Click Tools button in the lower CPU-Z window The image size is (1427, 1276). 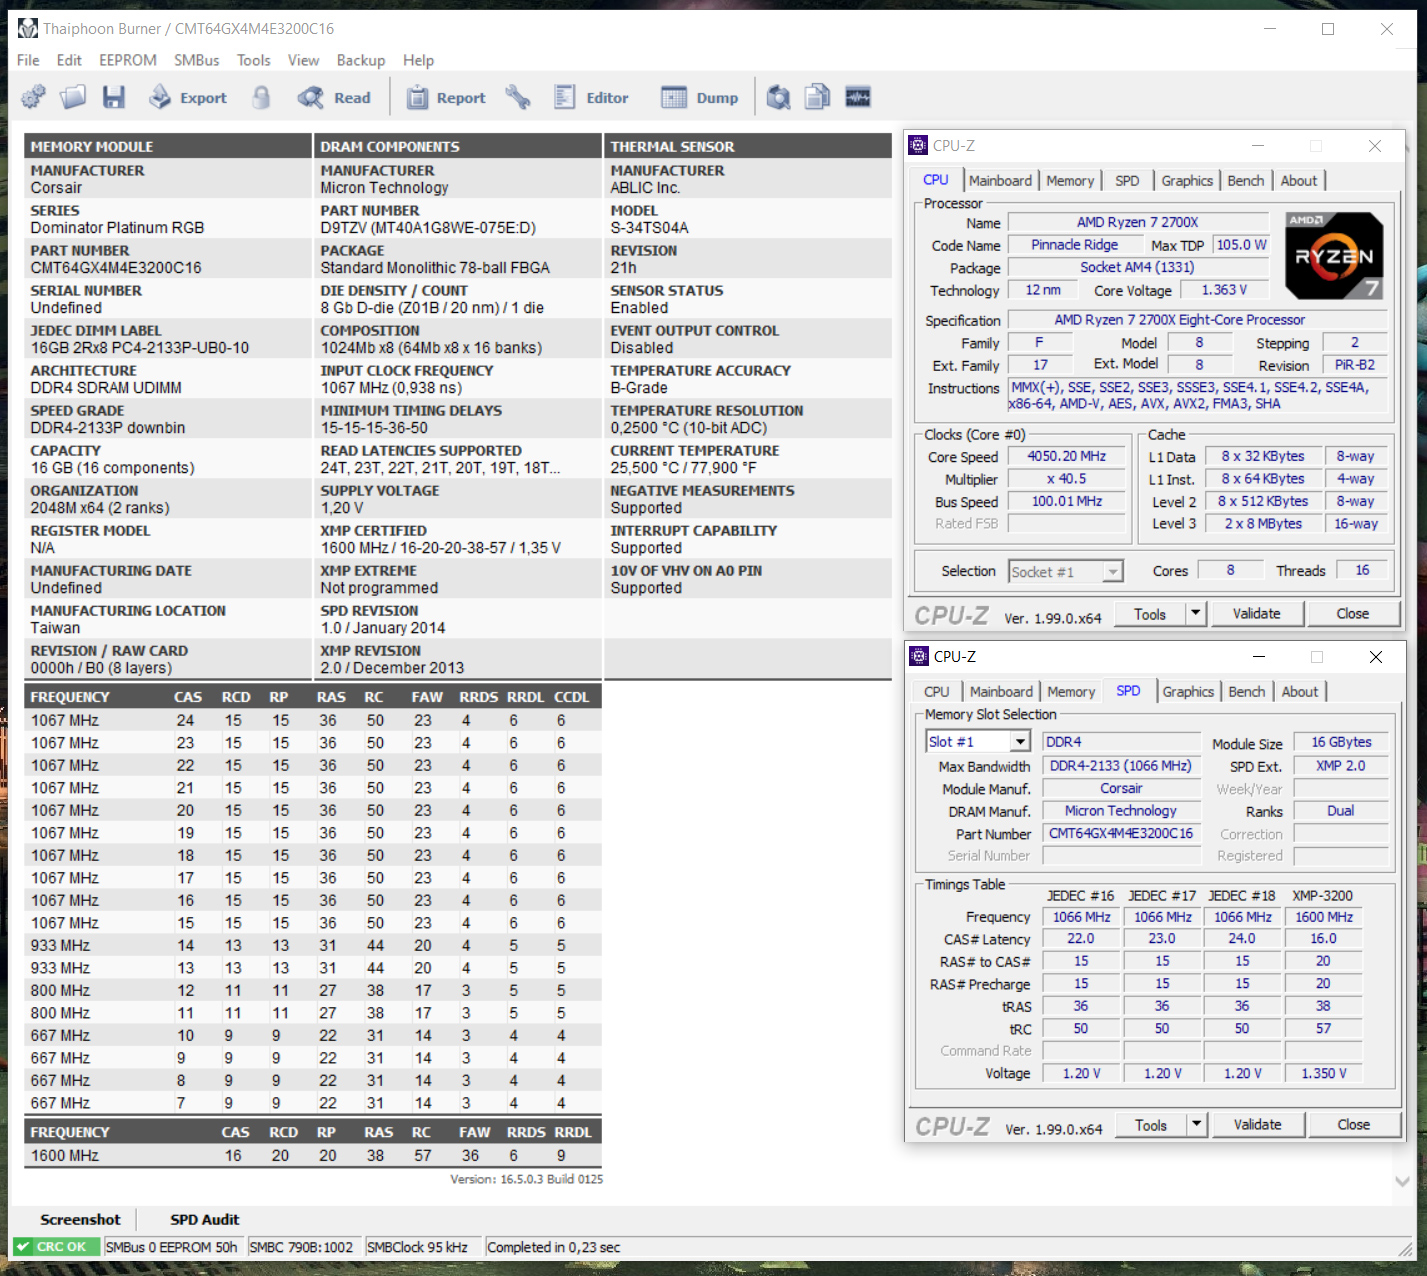pyautogui.click(x=1150, y=1125)
